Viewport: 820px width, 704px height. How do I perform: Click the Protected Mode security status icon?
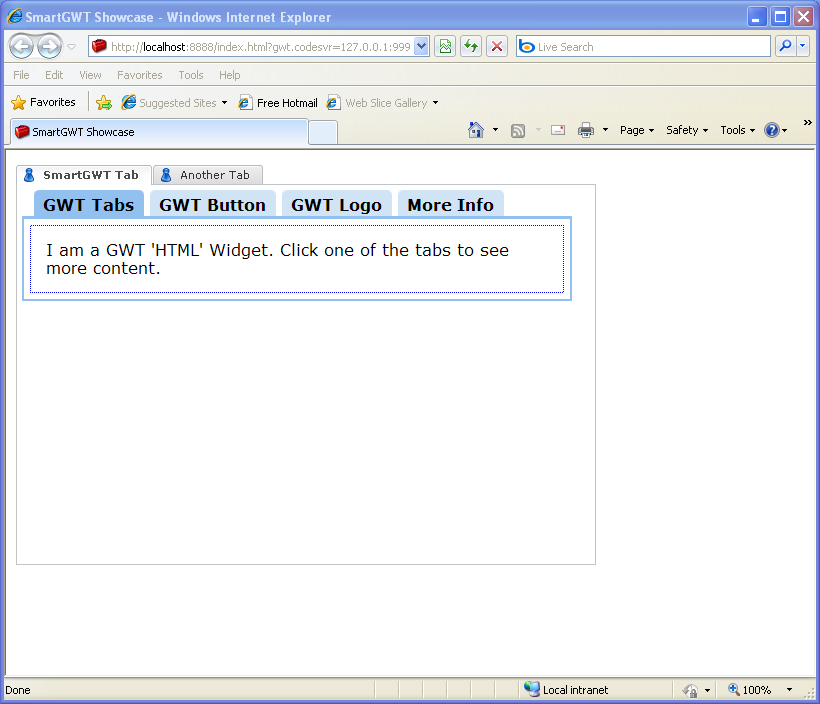(690, 690)
